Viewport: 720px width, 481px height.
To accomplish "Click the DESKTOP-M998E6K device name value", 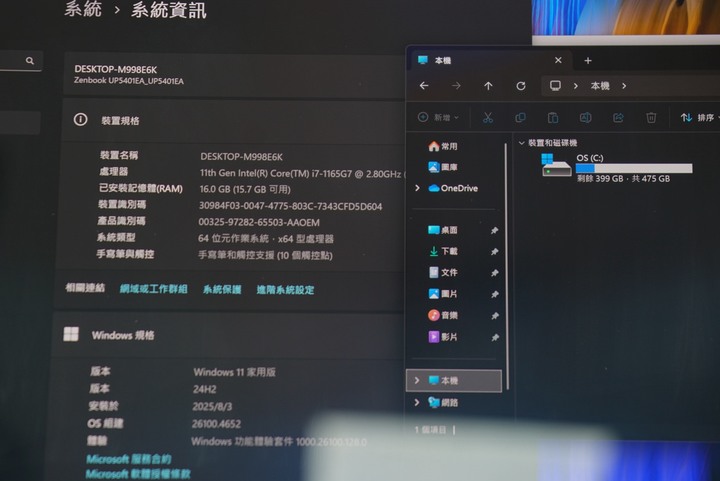I will 242,157.
